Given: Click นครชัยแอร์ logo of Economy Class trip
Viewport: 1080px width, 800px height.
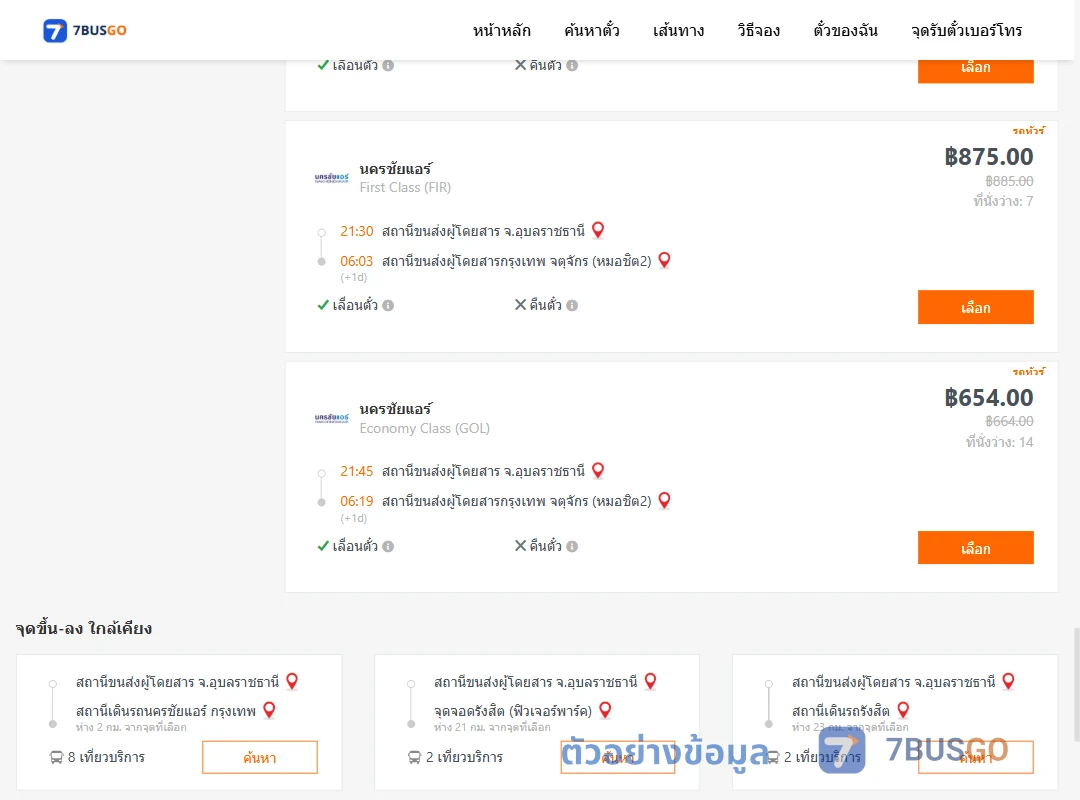Looking at the screenshot, I should [331, 418].
